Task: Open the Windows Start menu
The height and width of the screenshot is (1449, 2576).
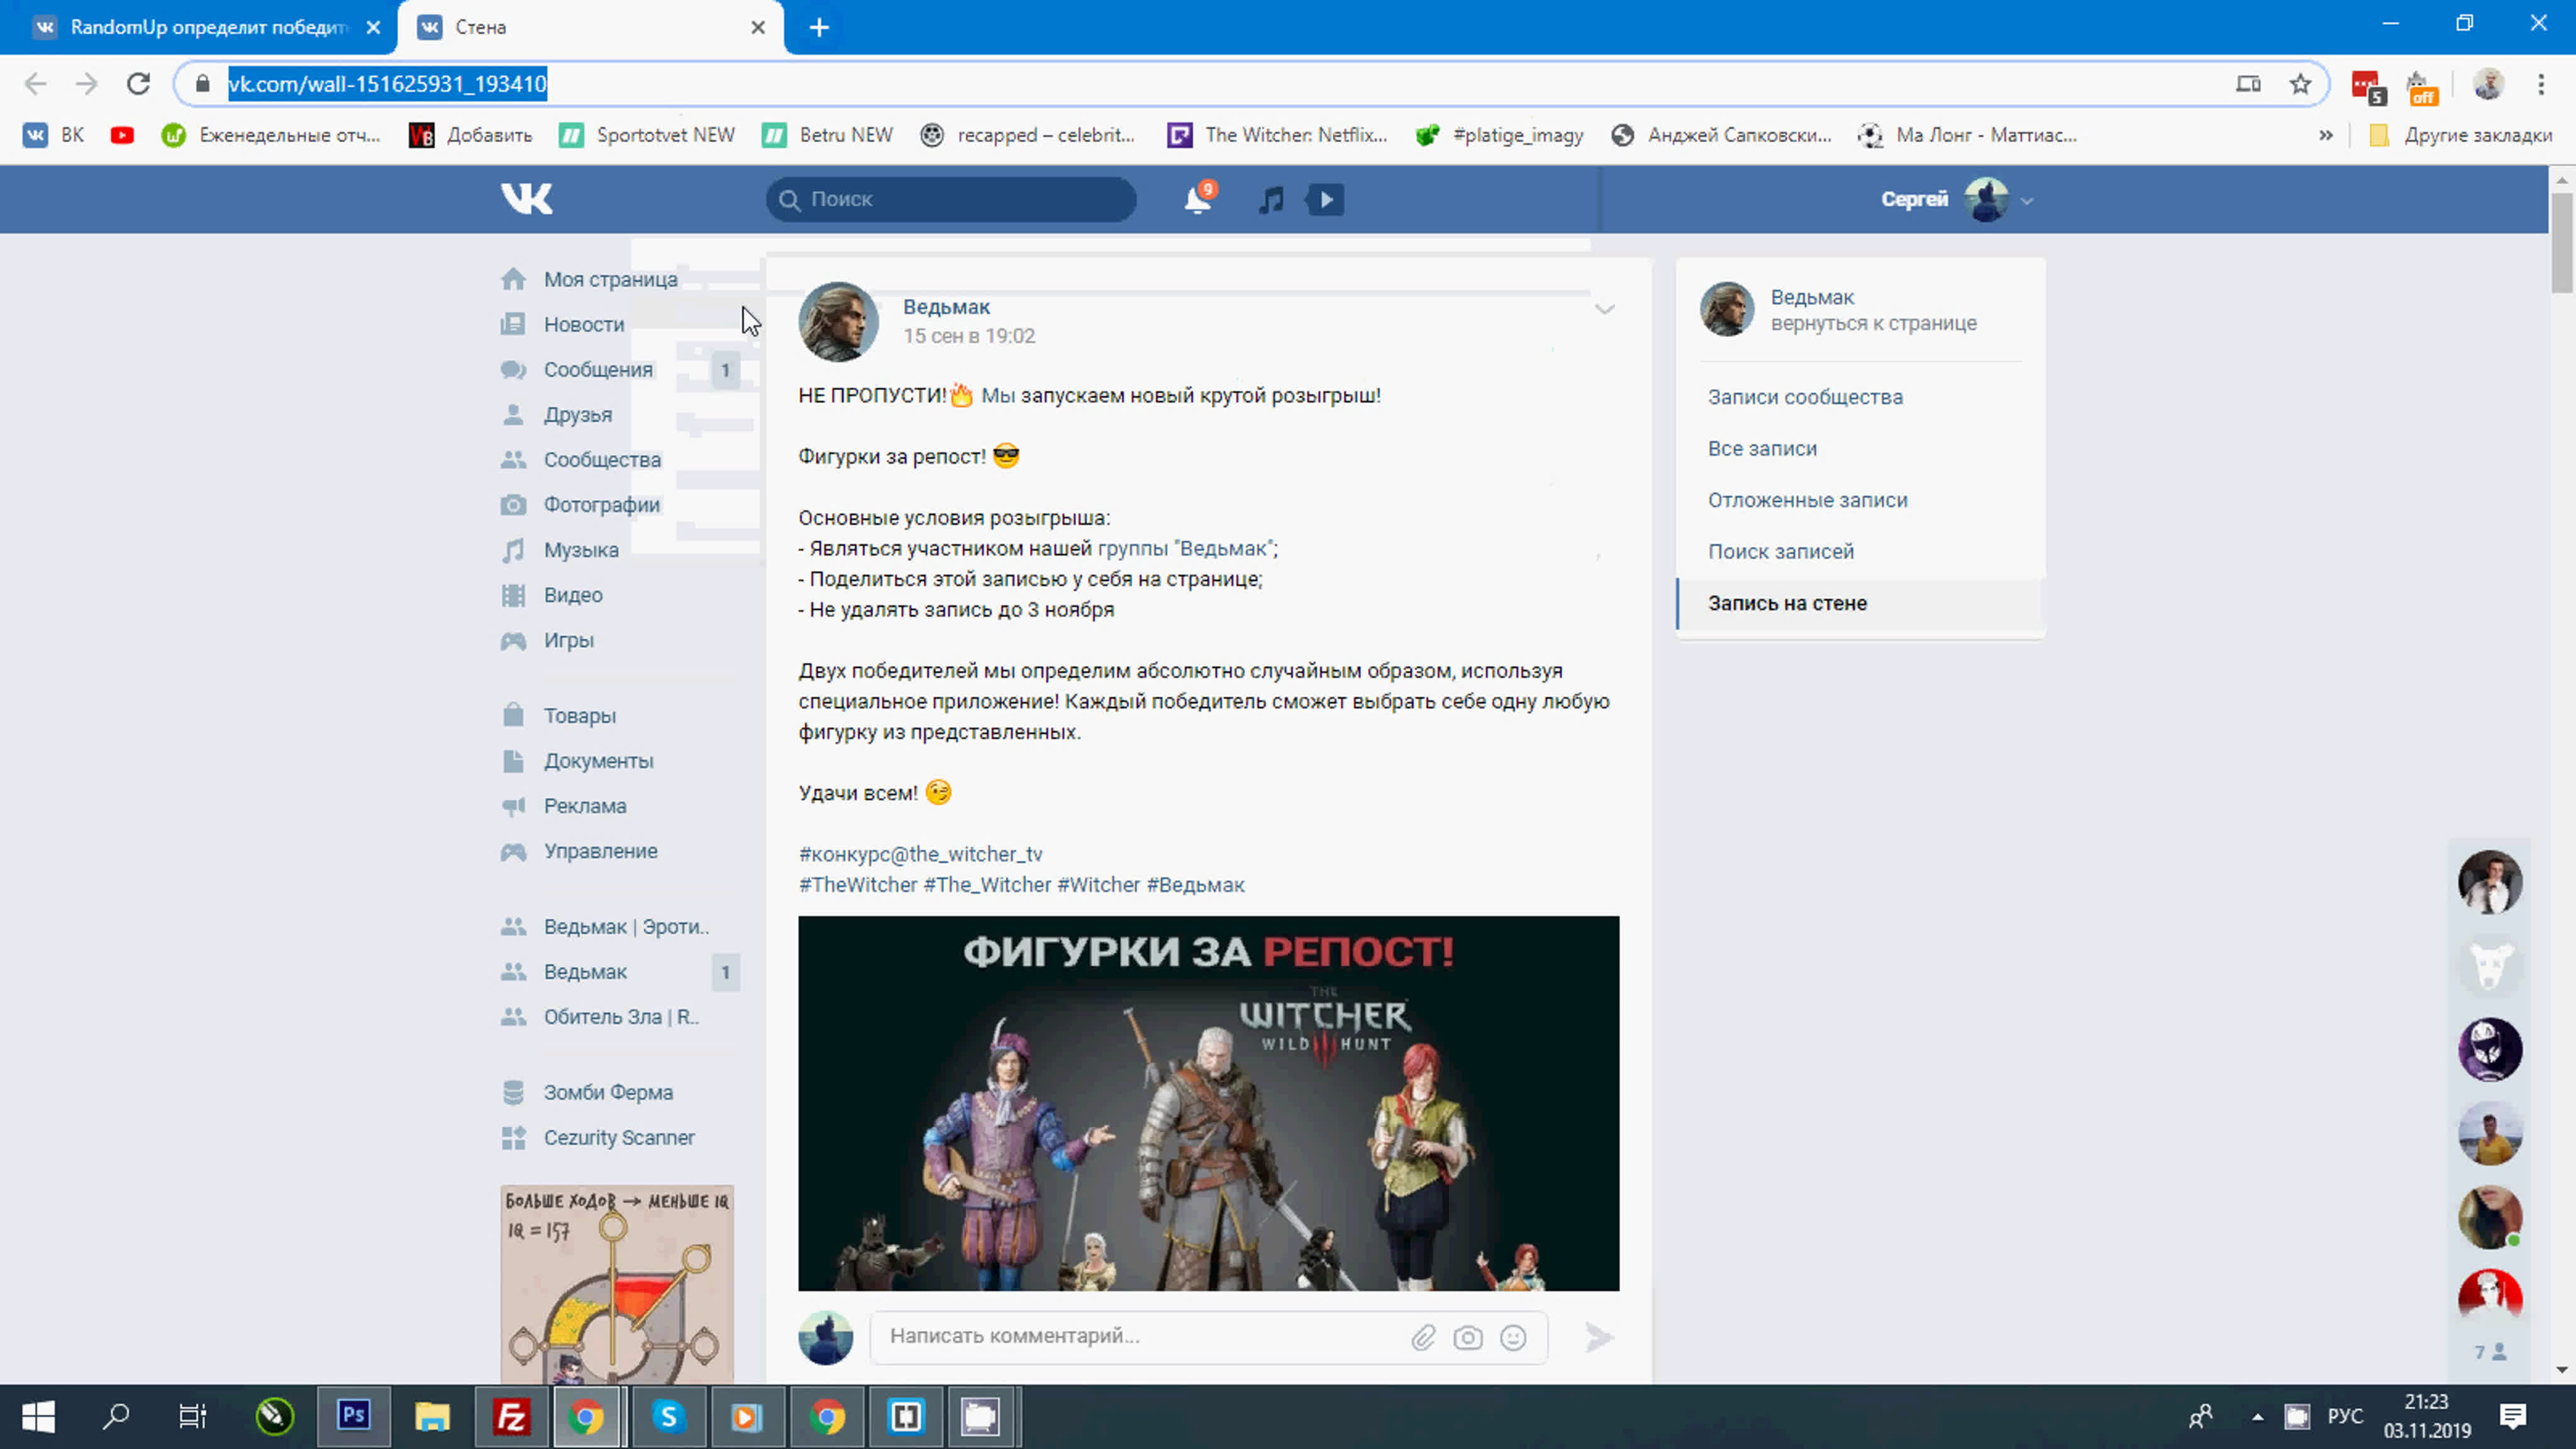Action: (38, 1416)
